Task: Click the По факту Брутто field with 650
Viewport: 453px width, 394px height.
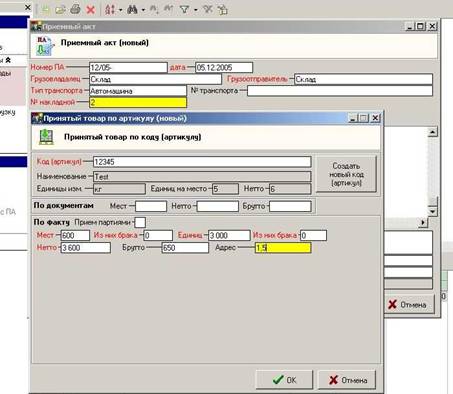Action: (185, 248)
